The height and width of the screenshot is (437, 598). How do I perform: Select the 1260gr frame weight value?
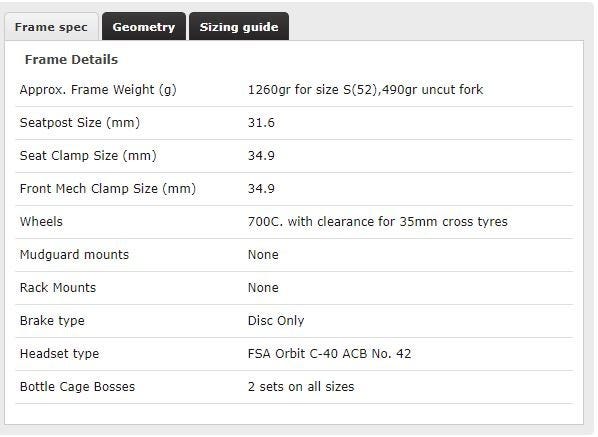pyautogui.click(x=365, y=90)
